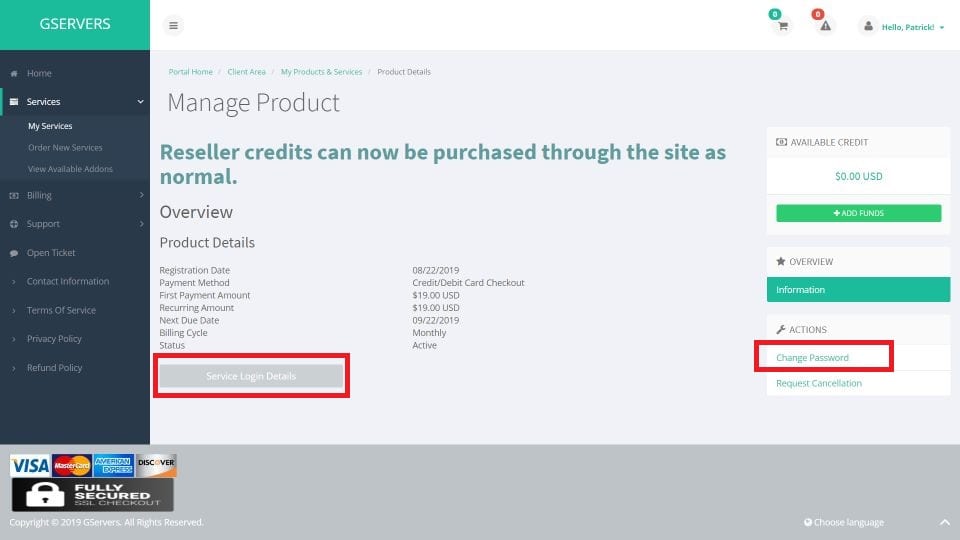View the alert notifications triangle icon
960x540 pixels.
[825, 26]
